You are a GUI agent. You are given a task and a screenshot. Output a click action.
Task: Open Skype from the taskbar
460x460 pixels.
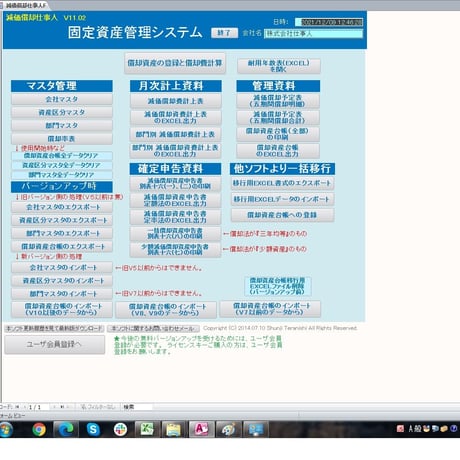point(93,429)
